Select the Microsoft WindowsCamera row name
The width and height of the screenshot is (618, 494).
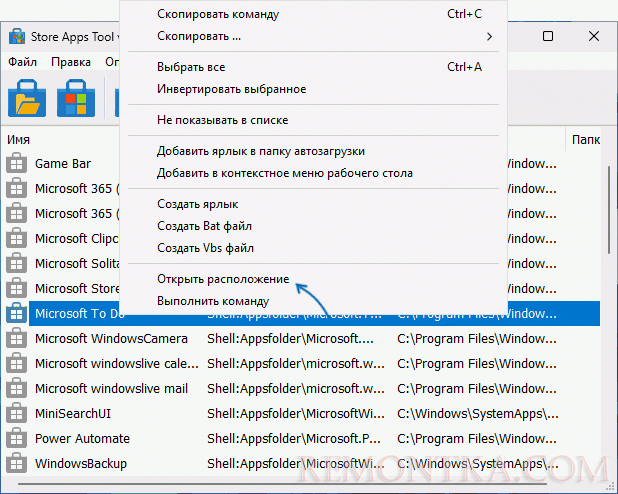pos(111,339)
